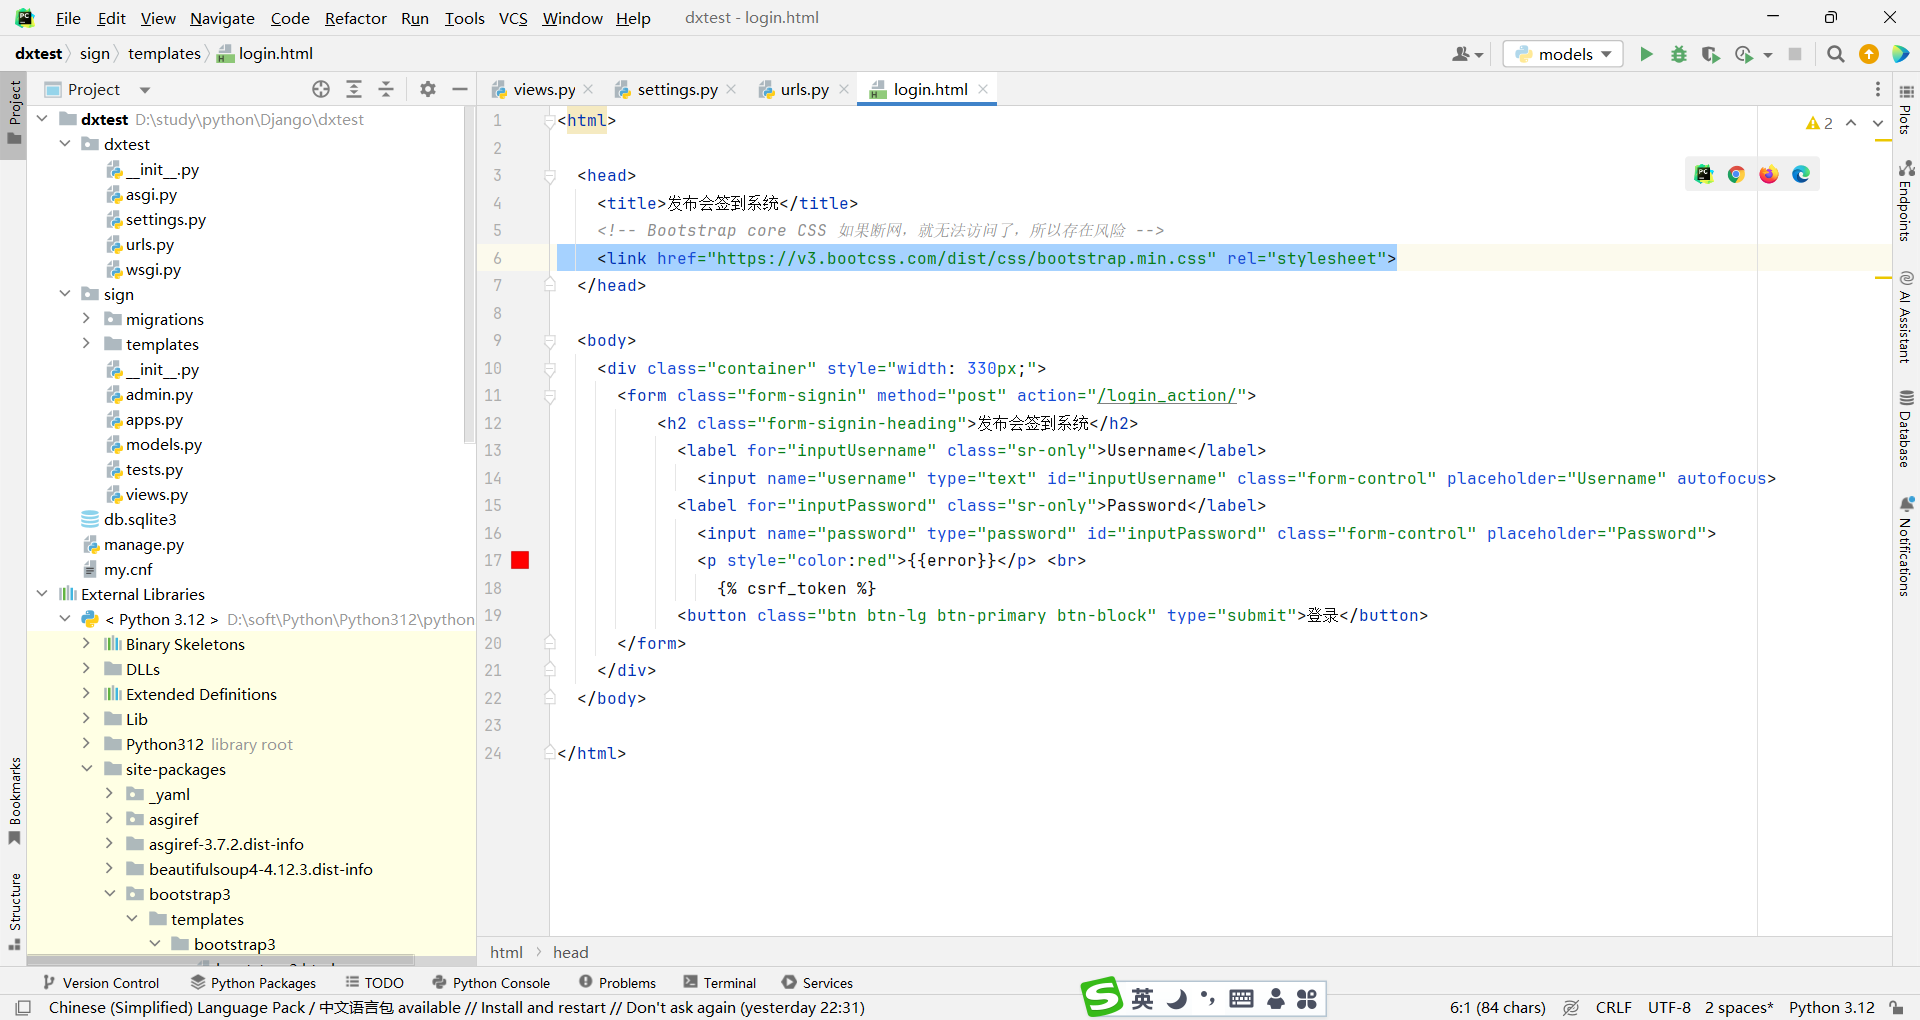The width and height of the screenshot is (1920, 1020).
Task: Collapse all in Project panel
Action: pos(386,89)
